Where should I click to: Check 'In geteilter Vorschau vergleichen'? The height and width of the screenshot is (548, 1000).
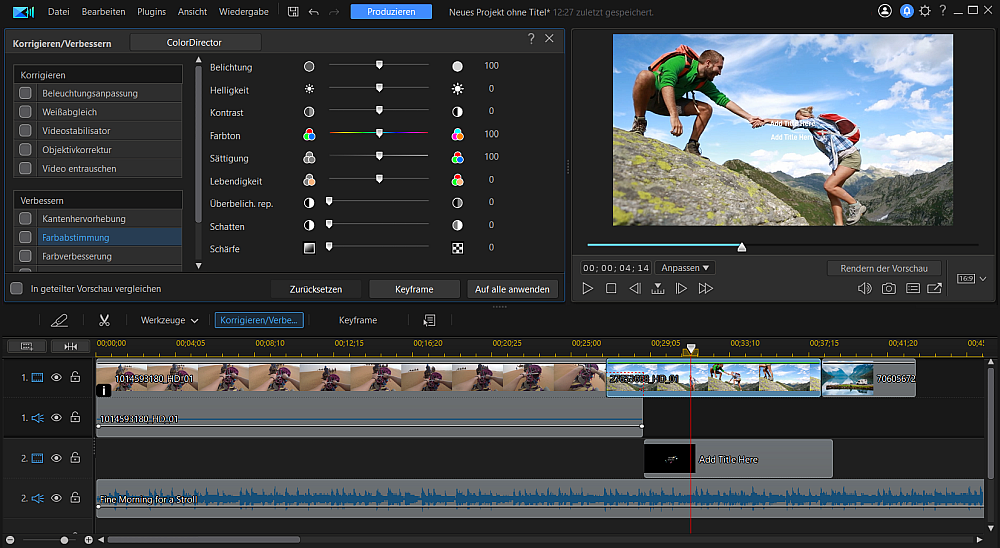pyautogui.click(x=16, y=289)
